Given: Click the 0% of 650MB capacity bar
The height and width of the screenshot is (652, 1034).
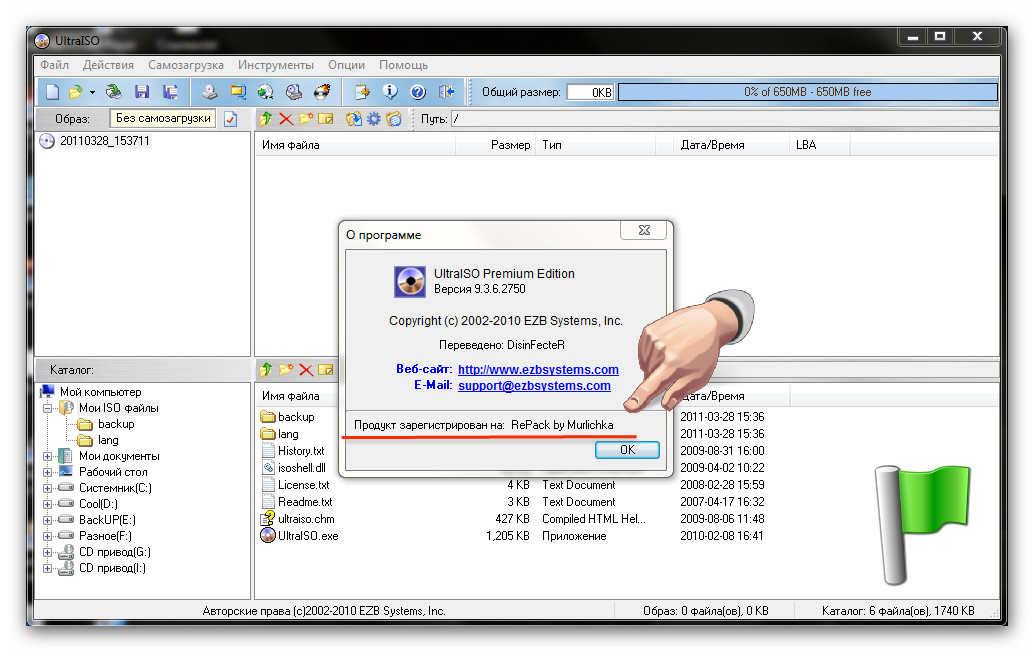Looking at the screenshot, I should (x=806, y=92).
